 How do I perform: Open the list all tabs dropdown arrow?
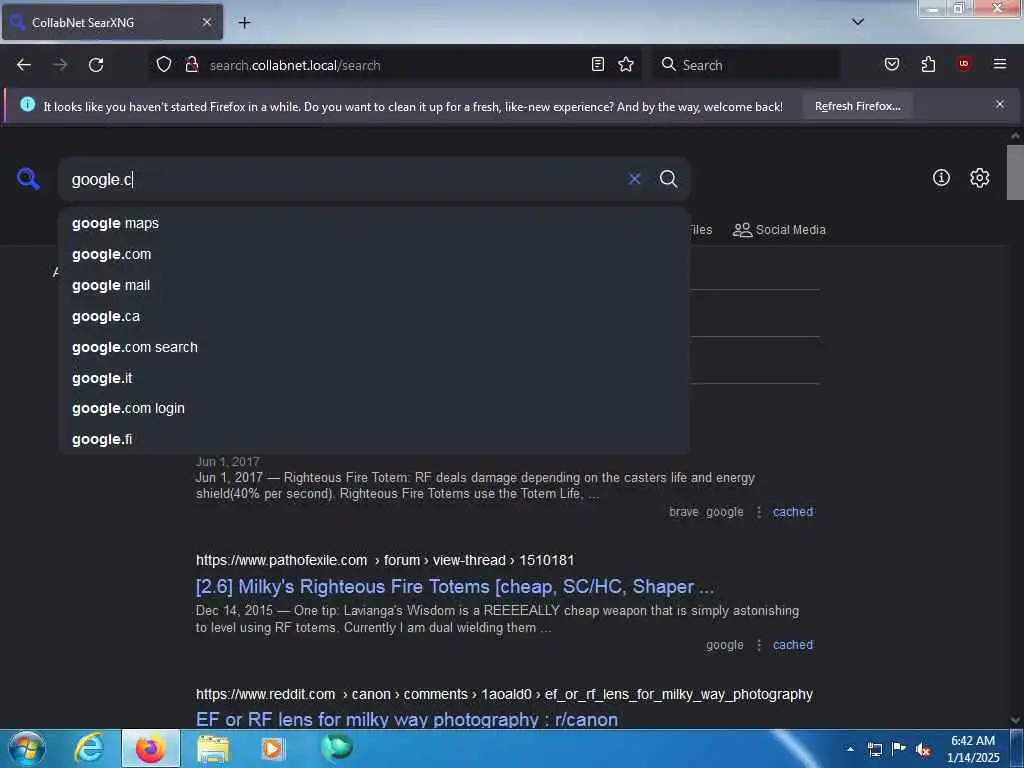coord(858,22)
